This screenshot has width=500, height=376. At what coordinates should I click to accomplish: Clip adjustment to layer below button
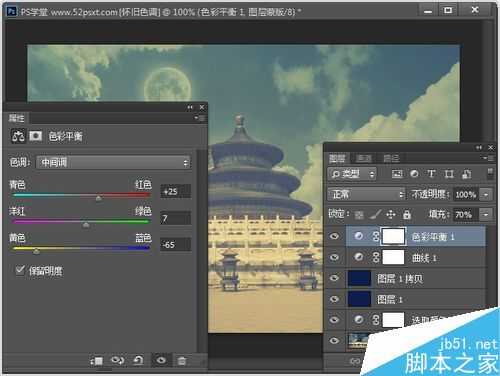(97, 360)
